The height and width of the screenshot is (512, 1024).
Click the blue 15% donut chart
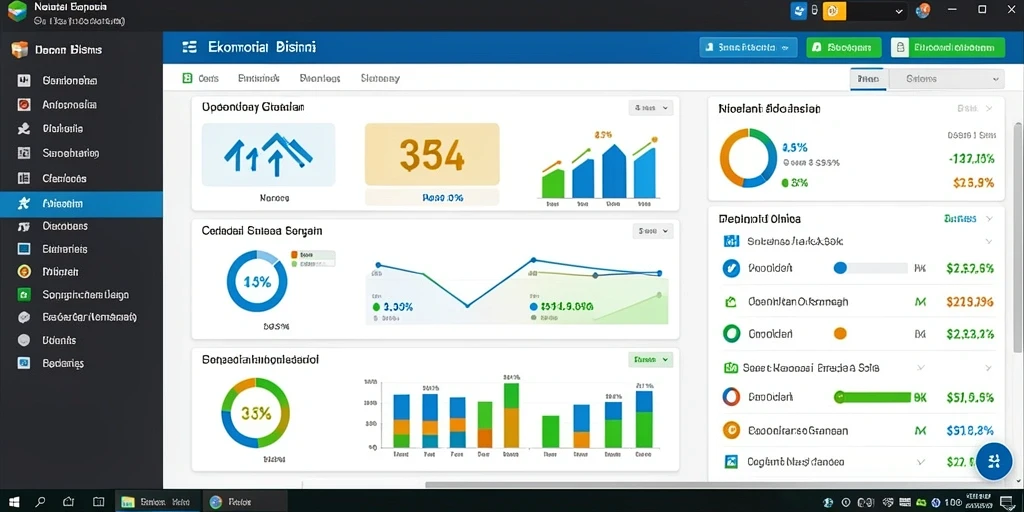click(x=257, y=282)
